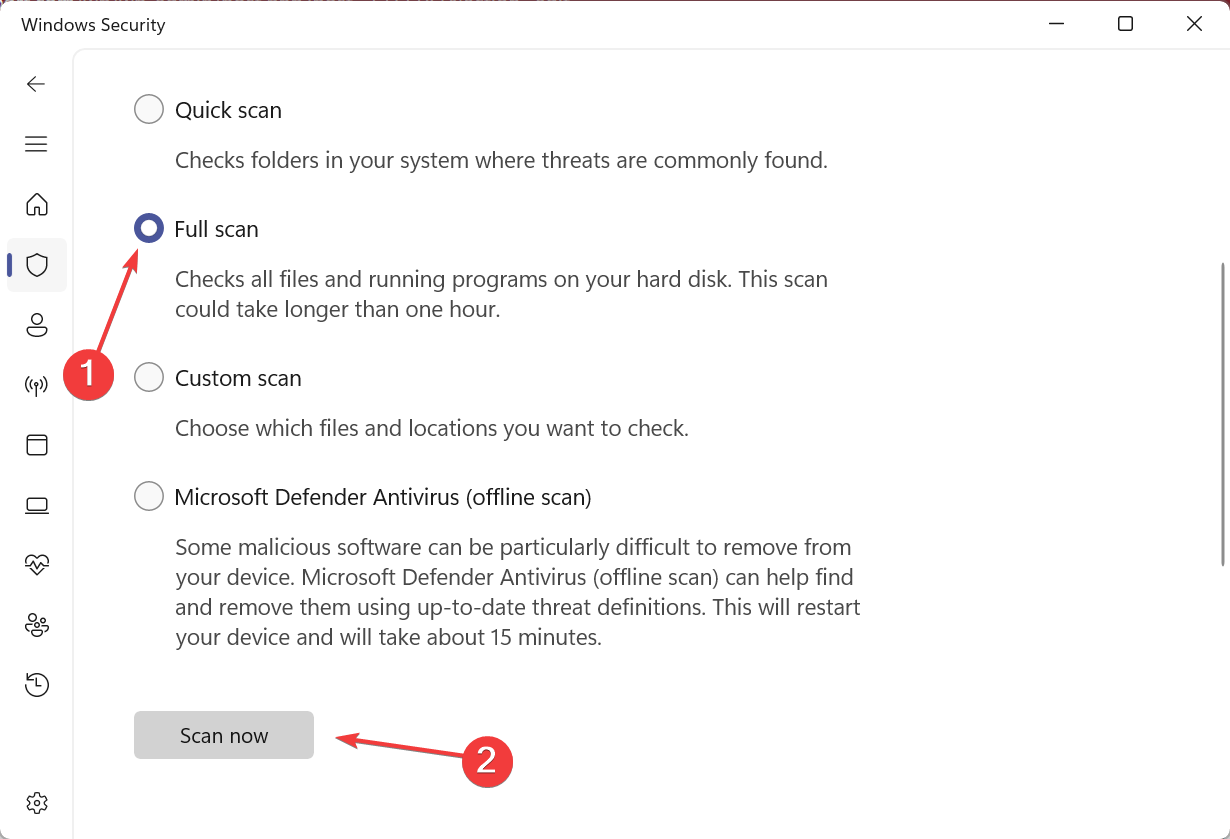This screenshot has height=839, width=1230.
Task: Open Device security laptop icon
Action: 37,505
